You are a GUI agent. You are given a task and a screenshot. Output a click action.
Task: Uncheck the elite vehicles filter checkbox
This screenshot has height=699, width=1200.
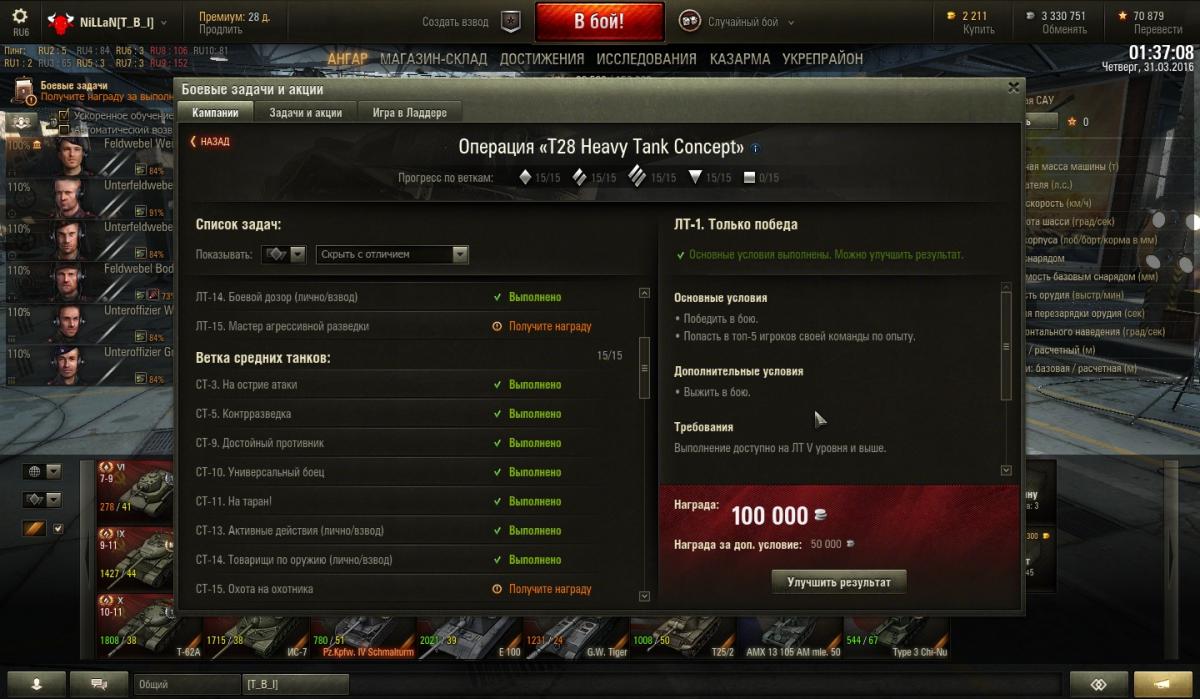[58, 528]
